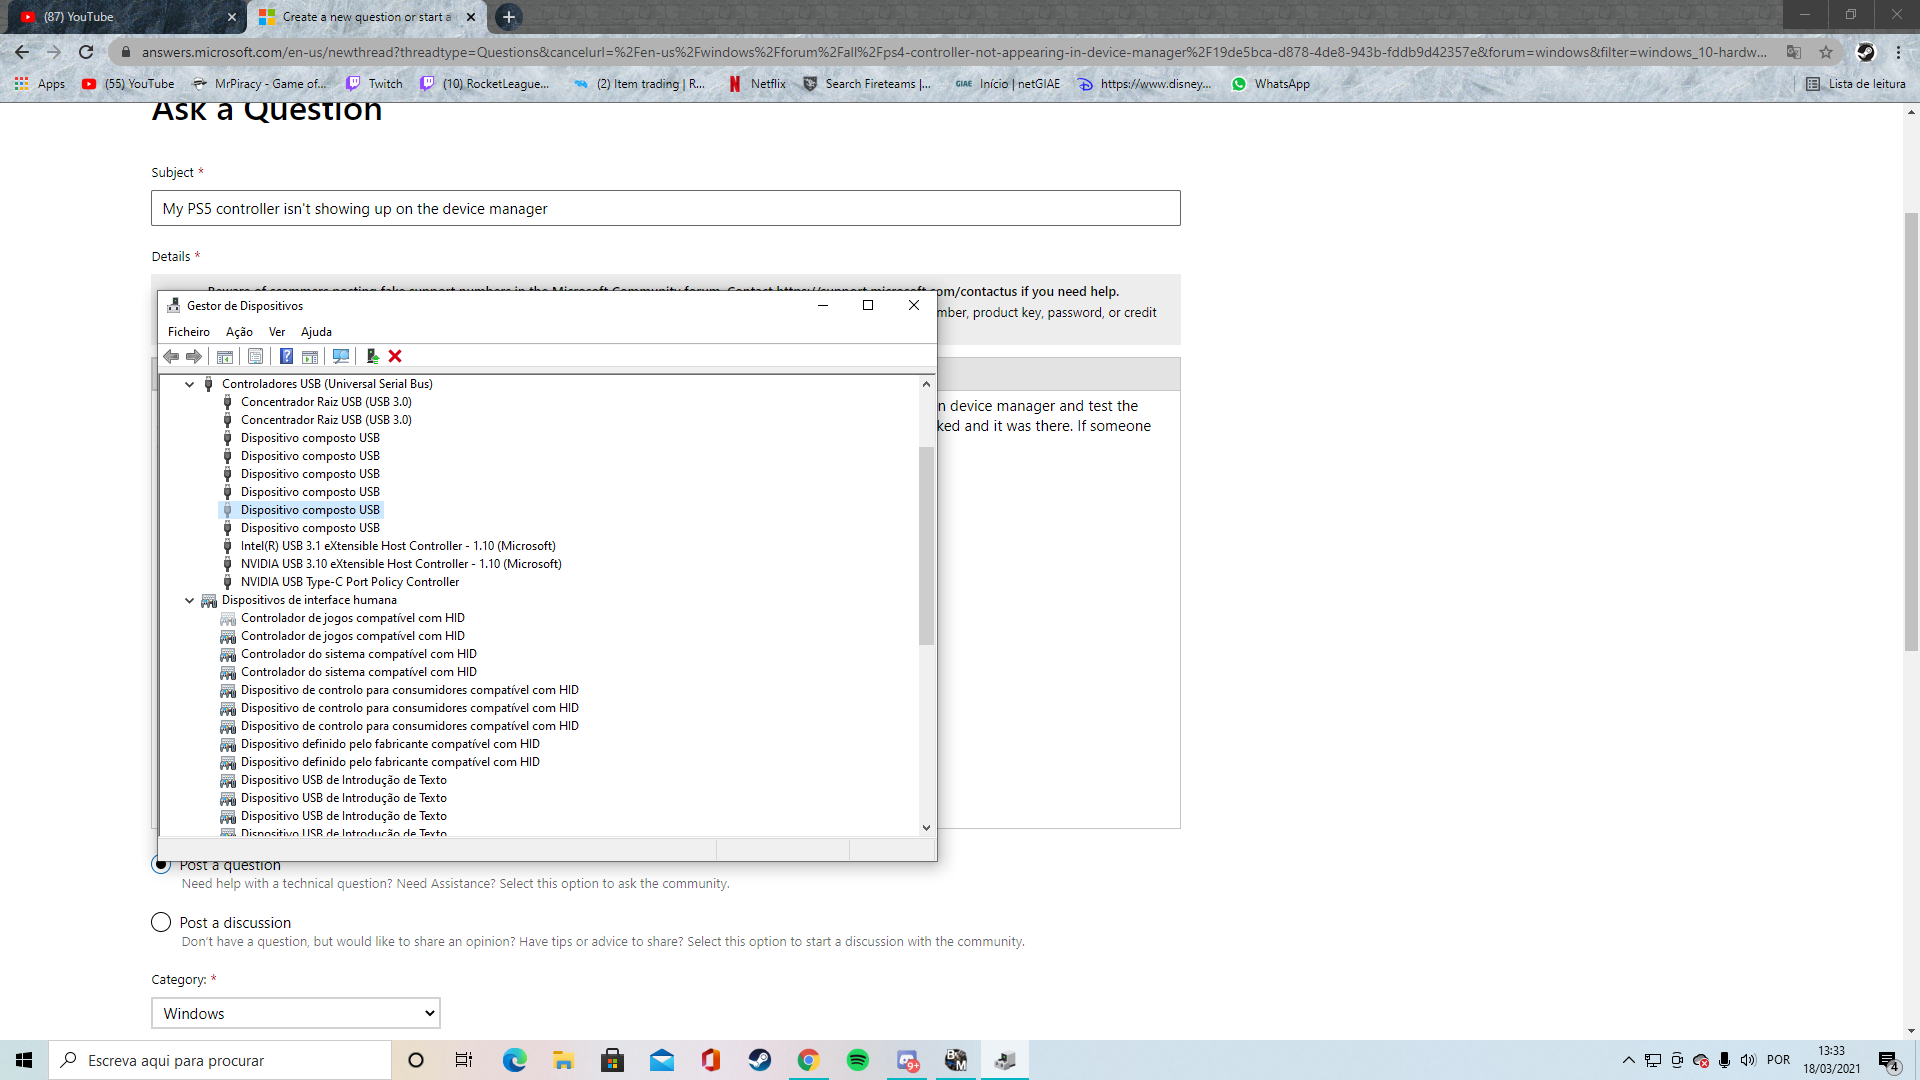Open the Ação menu in Device Manager

(238, 331)
